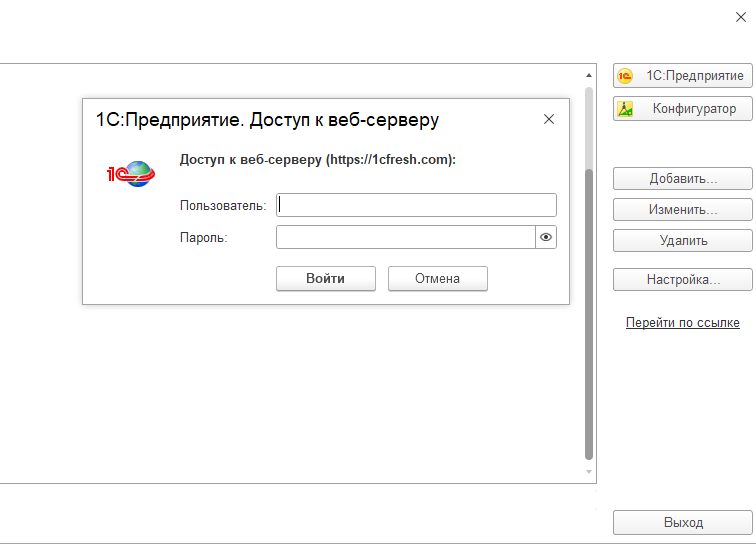The image size is (756, 544).
Task: Click the Конфигуратор drafting icon
Action: pos(625,109)
